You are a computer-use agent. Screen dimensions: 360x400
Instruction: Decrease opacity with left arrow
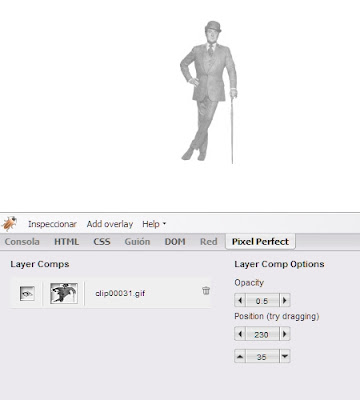240,300
